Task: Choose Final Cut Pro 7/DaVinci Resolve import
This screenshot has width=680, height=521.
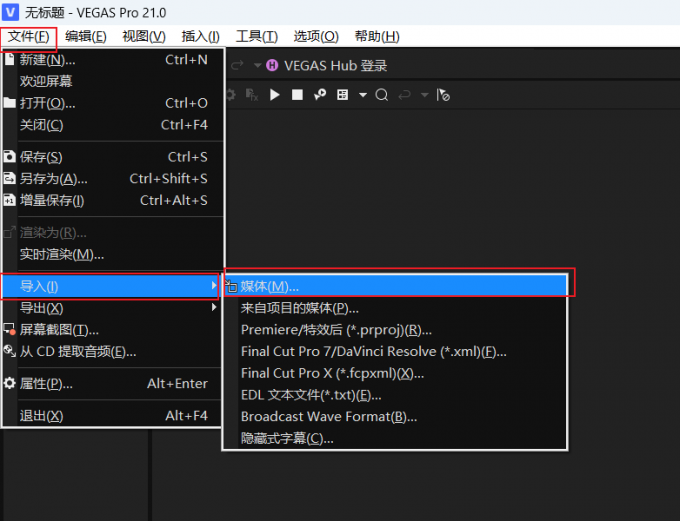Action: pos(395,351)
